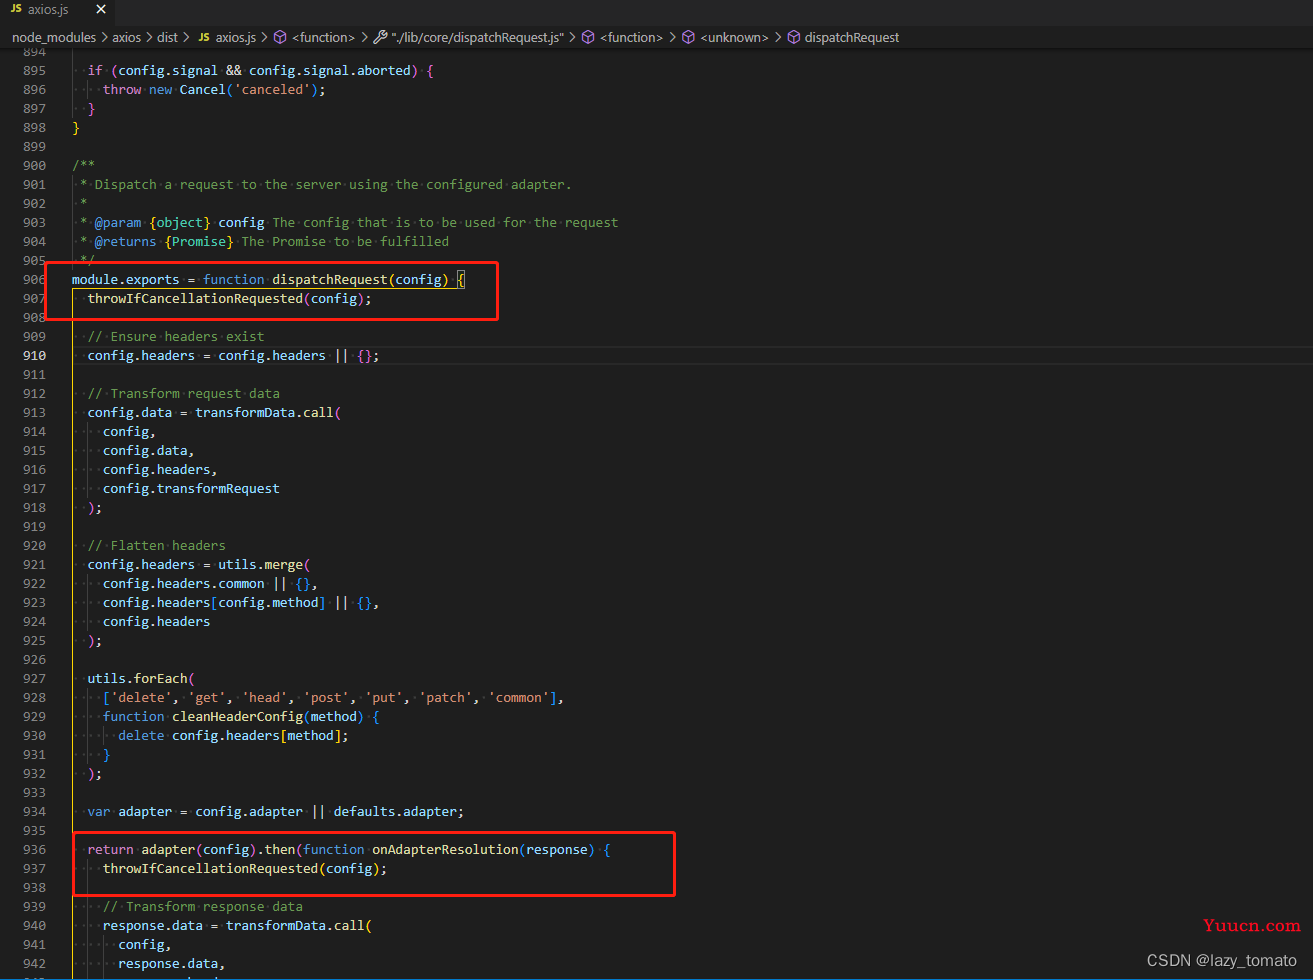1313x980 pixels.
Task: Click the comment '// Transform request data'
Action: coord(184,393)
